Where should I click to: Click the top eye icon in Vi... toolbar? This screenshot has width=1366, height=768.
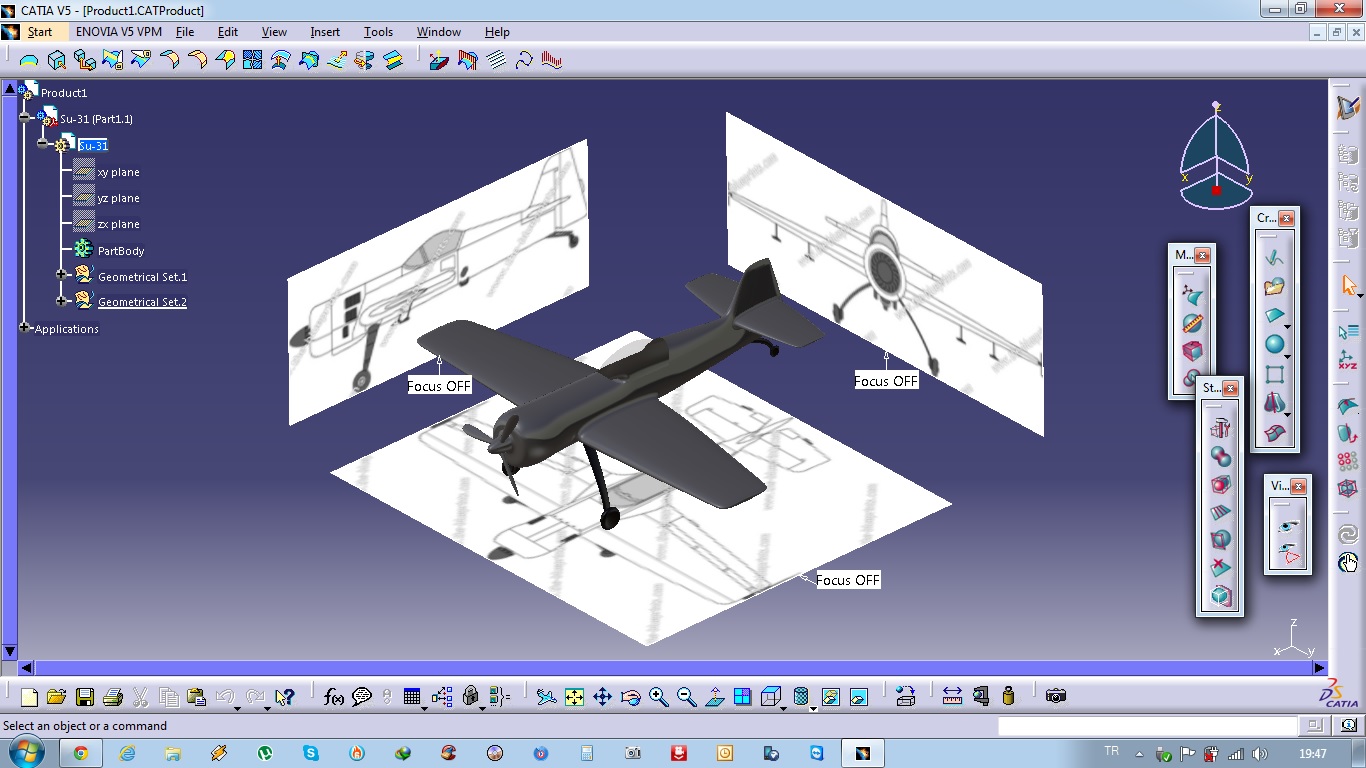tap(1288, 527)
